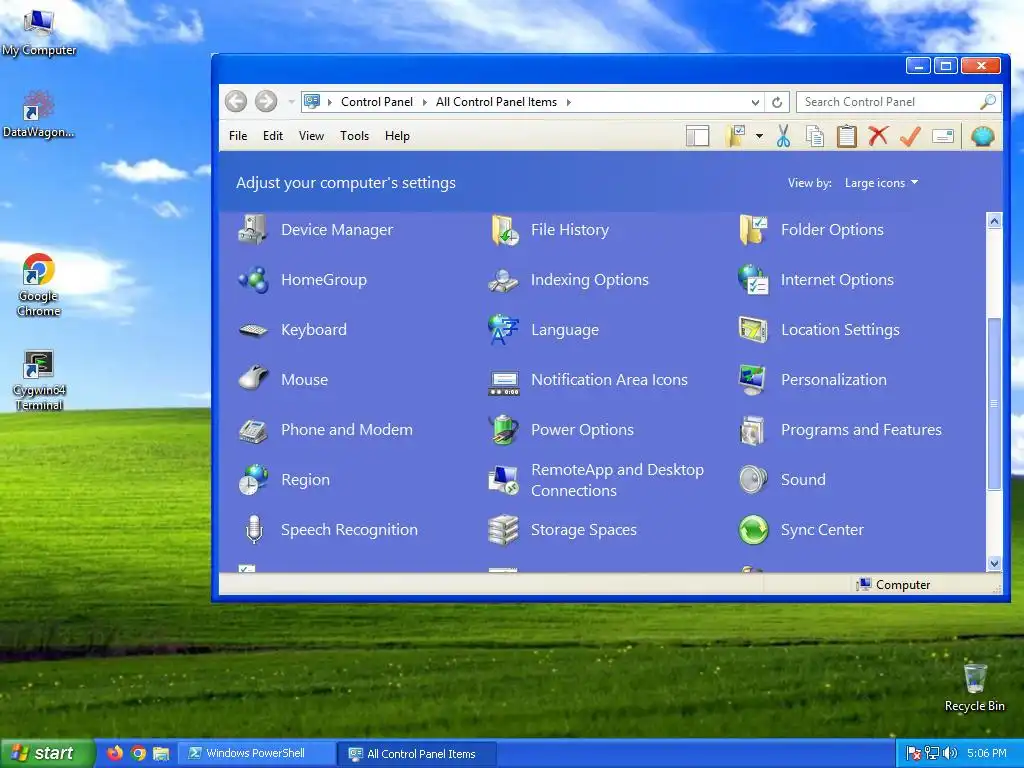The height and width of the screenshot is (768, 1024).
Task: Open the Mouse icon
Action: [253, 379]
